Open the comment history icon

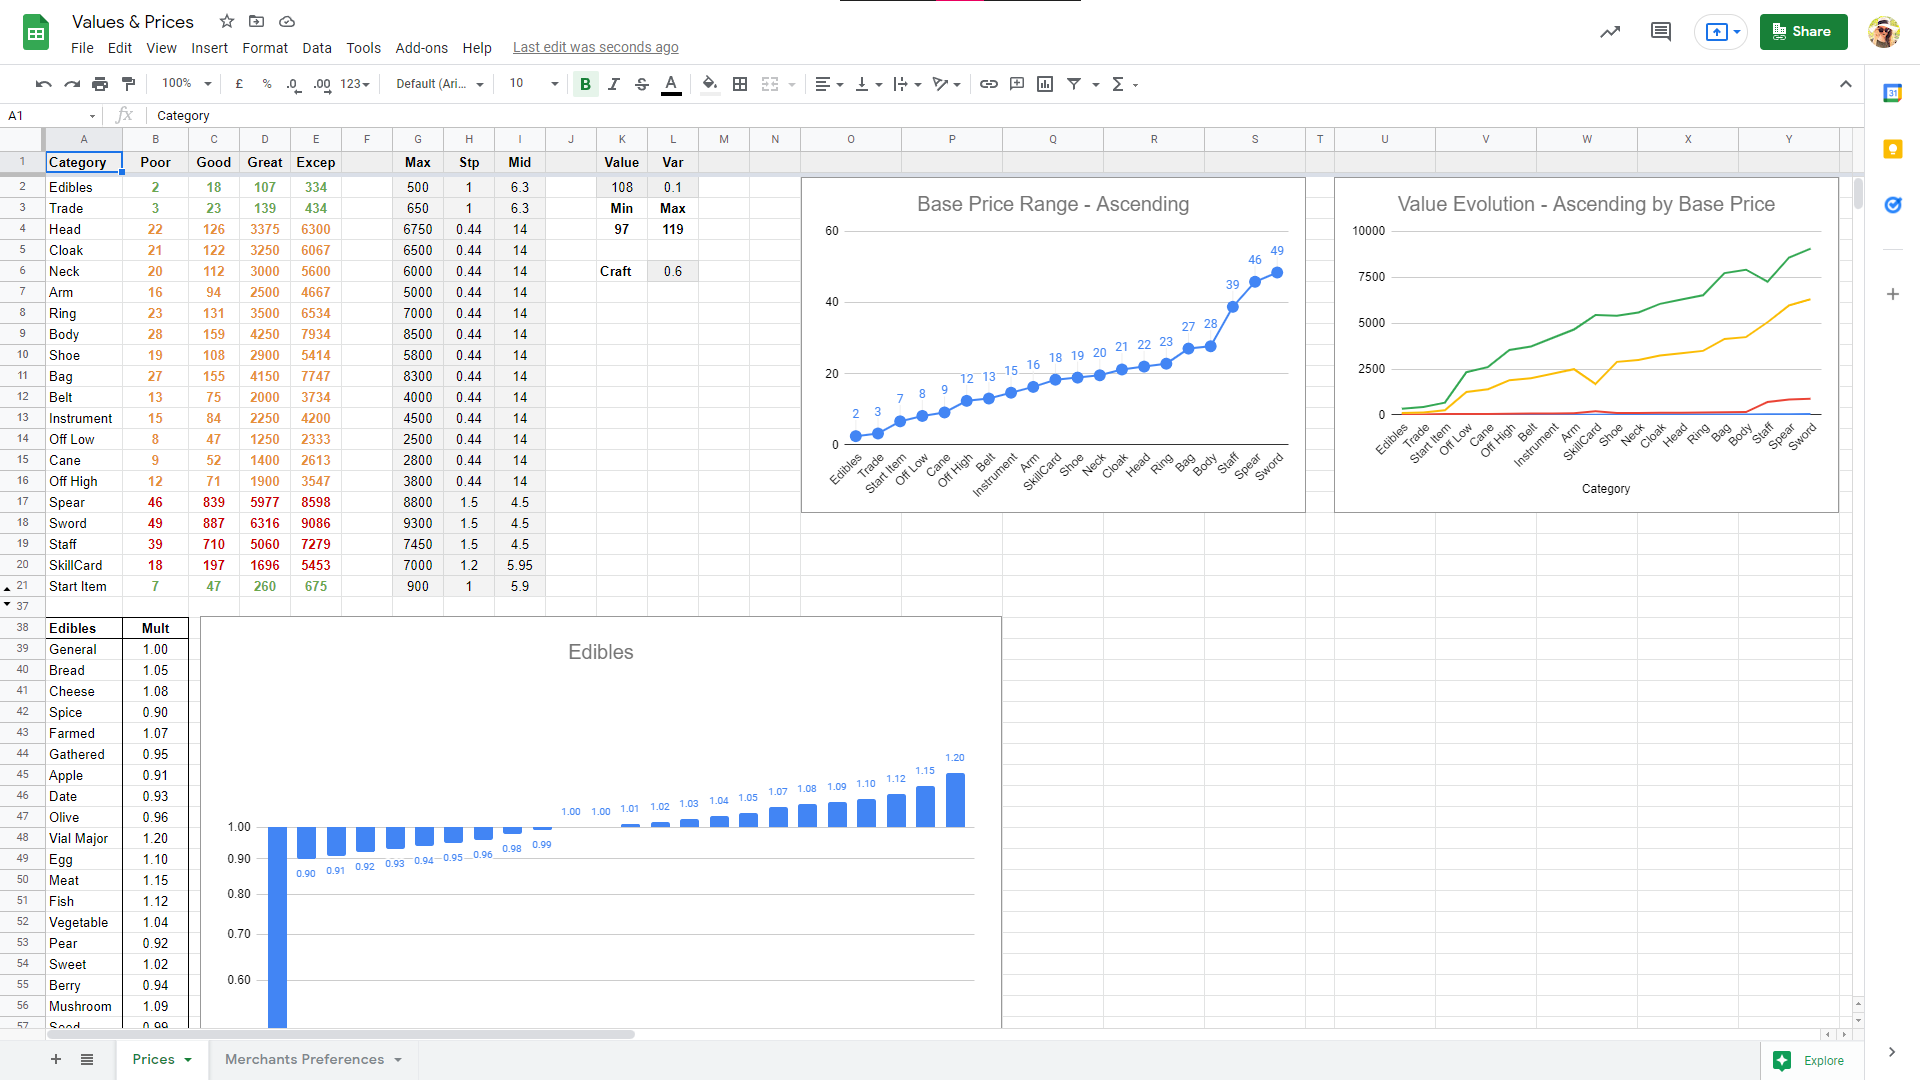coord(1660,32)
